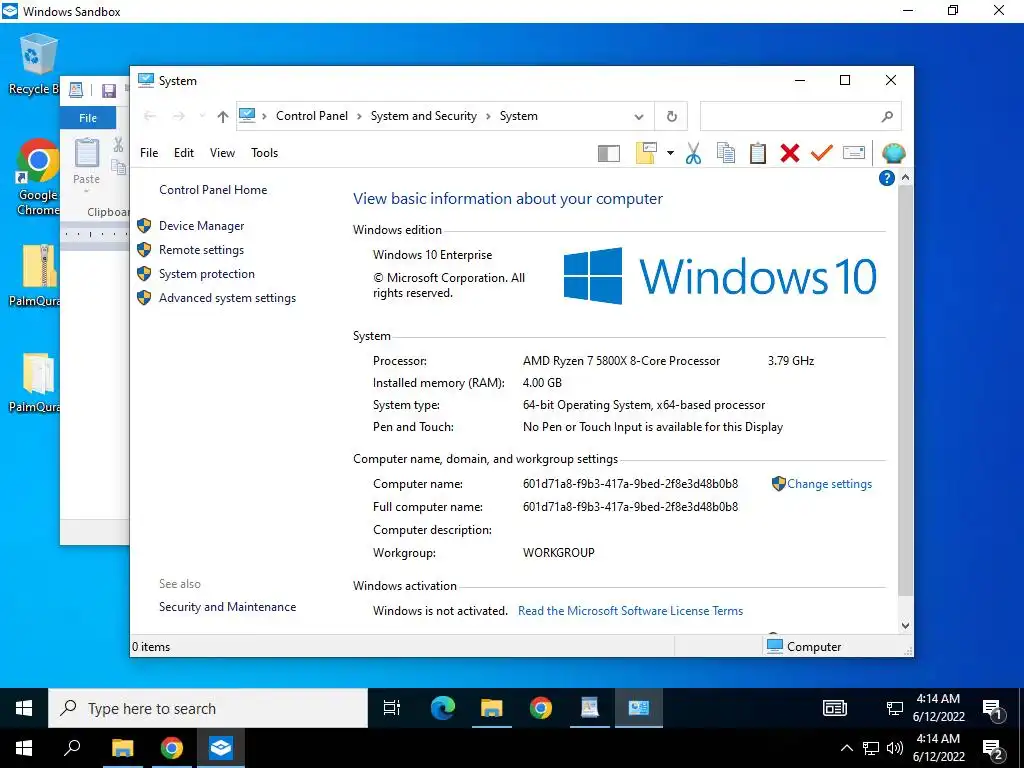1024x768 pixels.
Task: Click Chrome in the sandbox taskbar
Action: [540, 709]
